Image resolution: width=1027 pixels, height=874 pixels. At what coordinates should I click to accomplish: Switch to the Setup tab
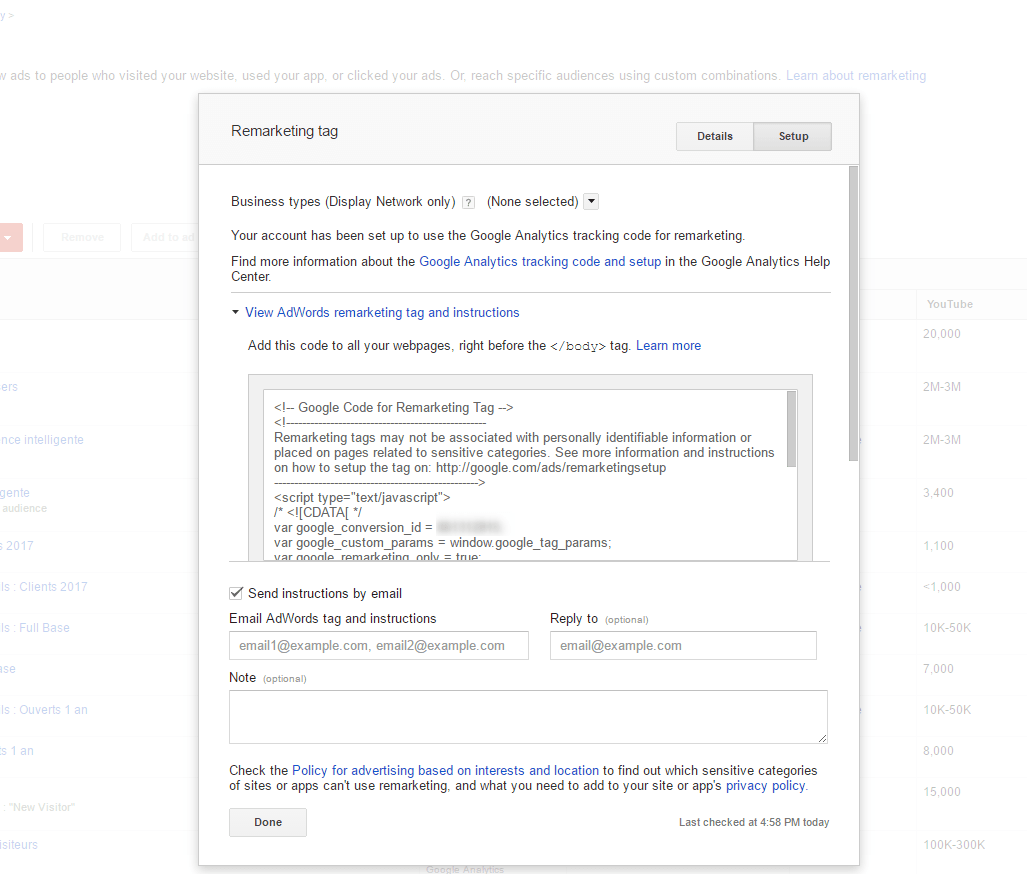(793, 136)
